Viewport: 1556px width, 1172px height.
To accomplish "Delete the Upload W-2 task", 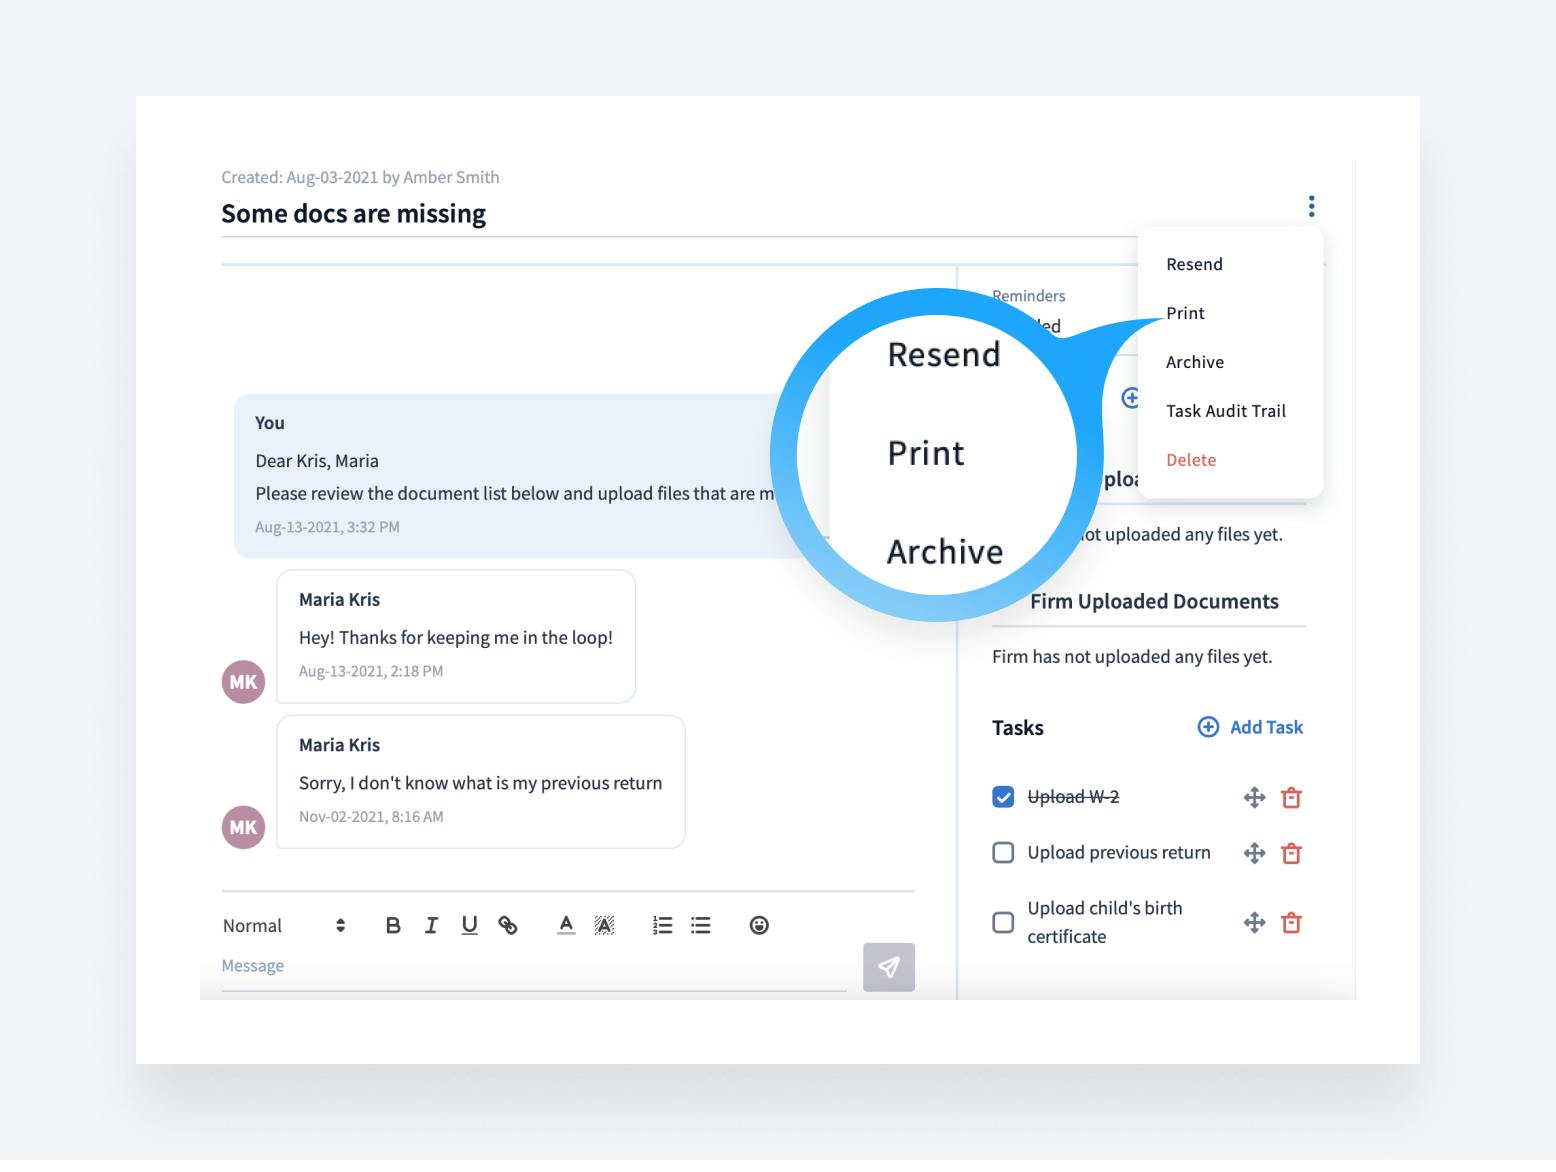I will pos(1291,797).
